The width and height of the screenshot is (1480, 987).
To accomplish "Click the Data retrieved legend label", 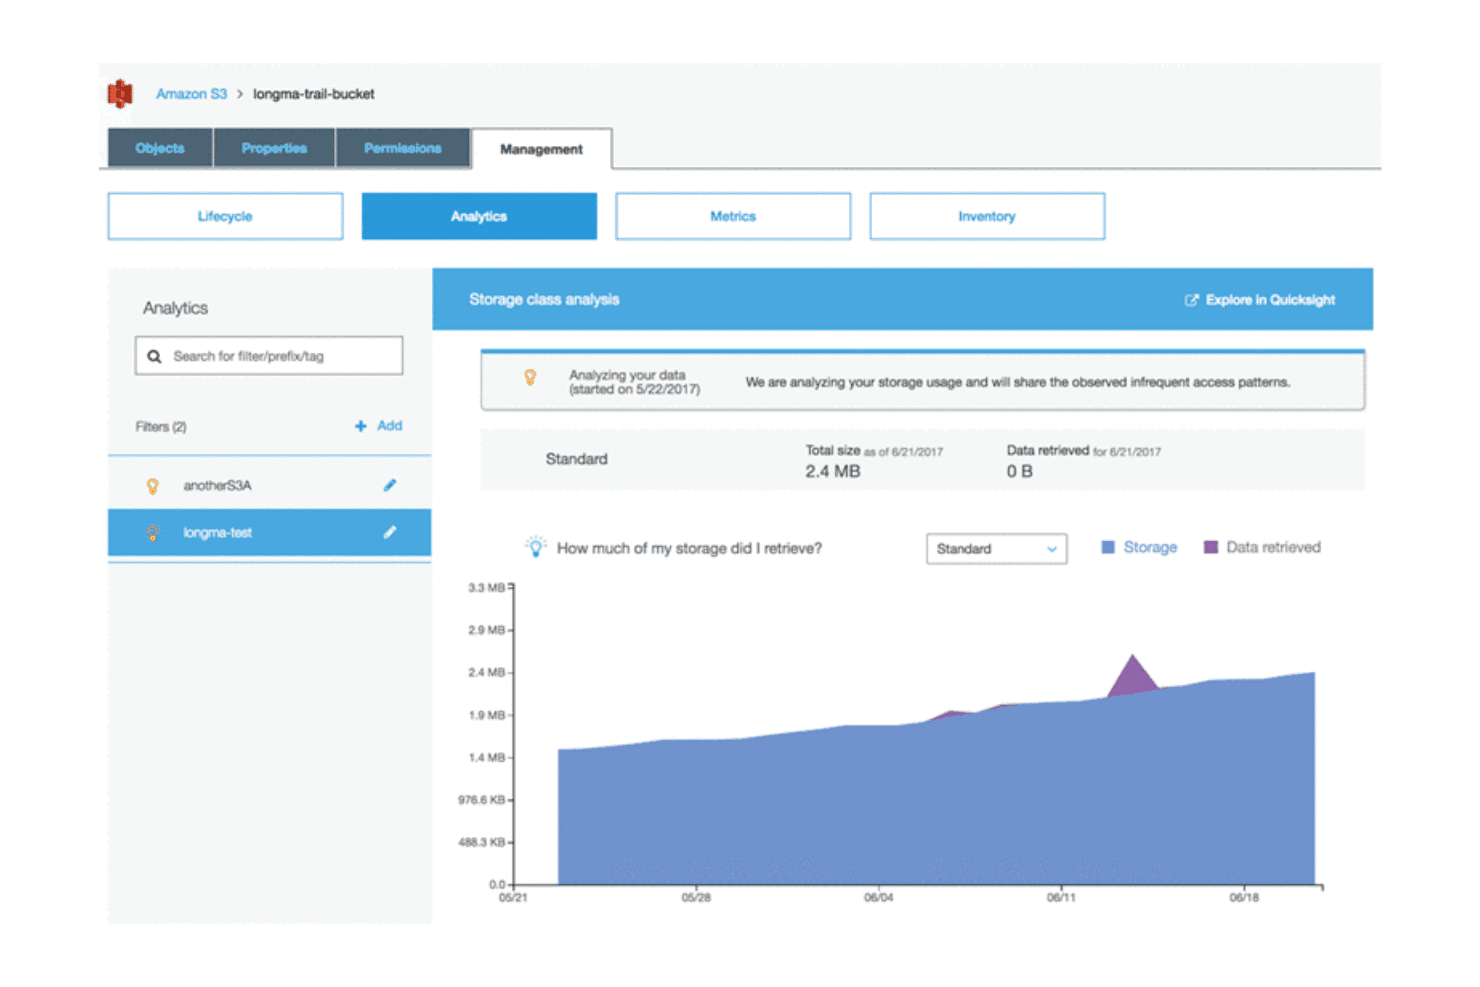I will click(x=1273, y=547).
